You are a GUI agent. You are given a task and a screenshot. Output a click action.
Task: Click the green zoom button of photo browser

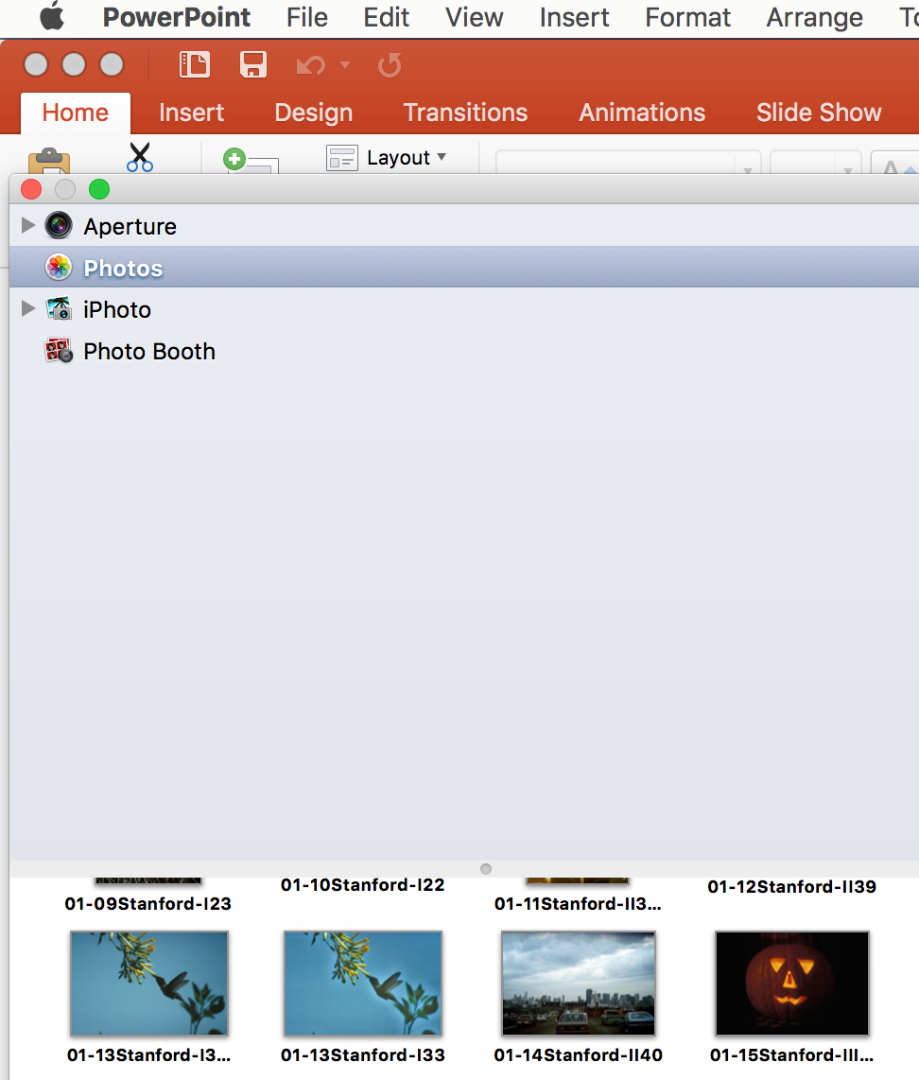click(x=99, y=189)
